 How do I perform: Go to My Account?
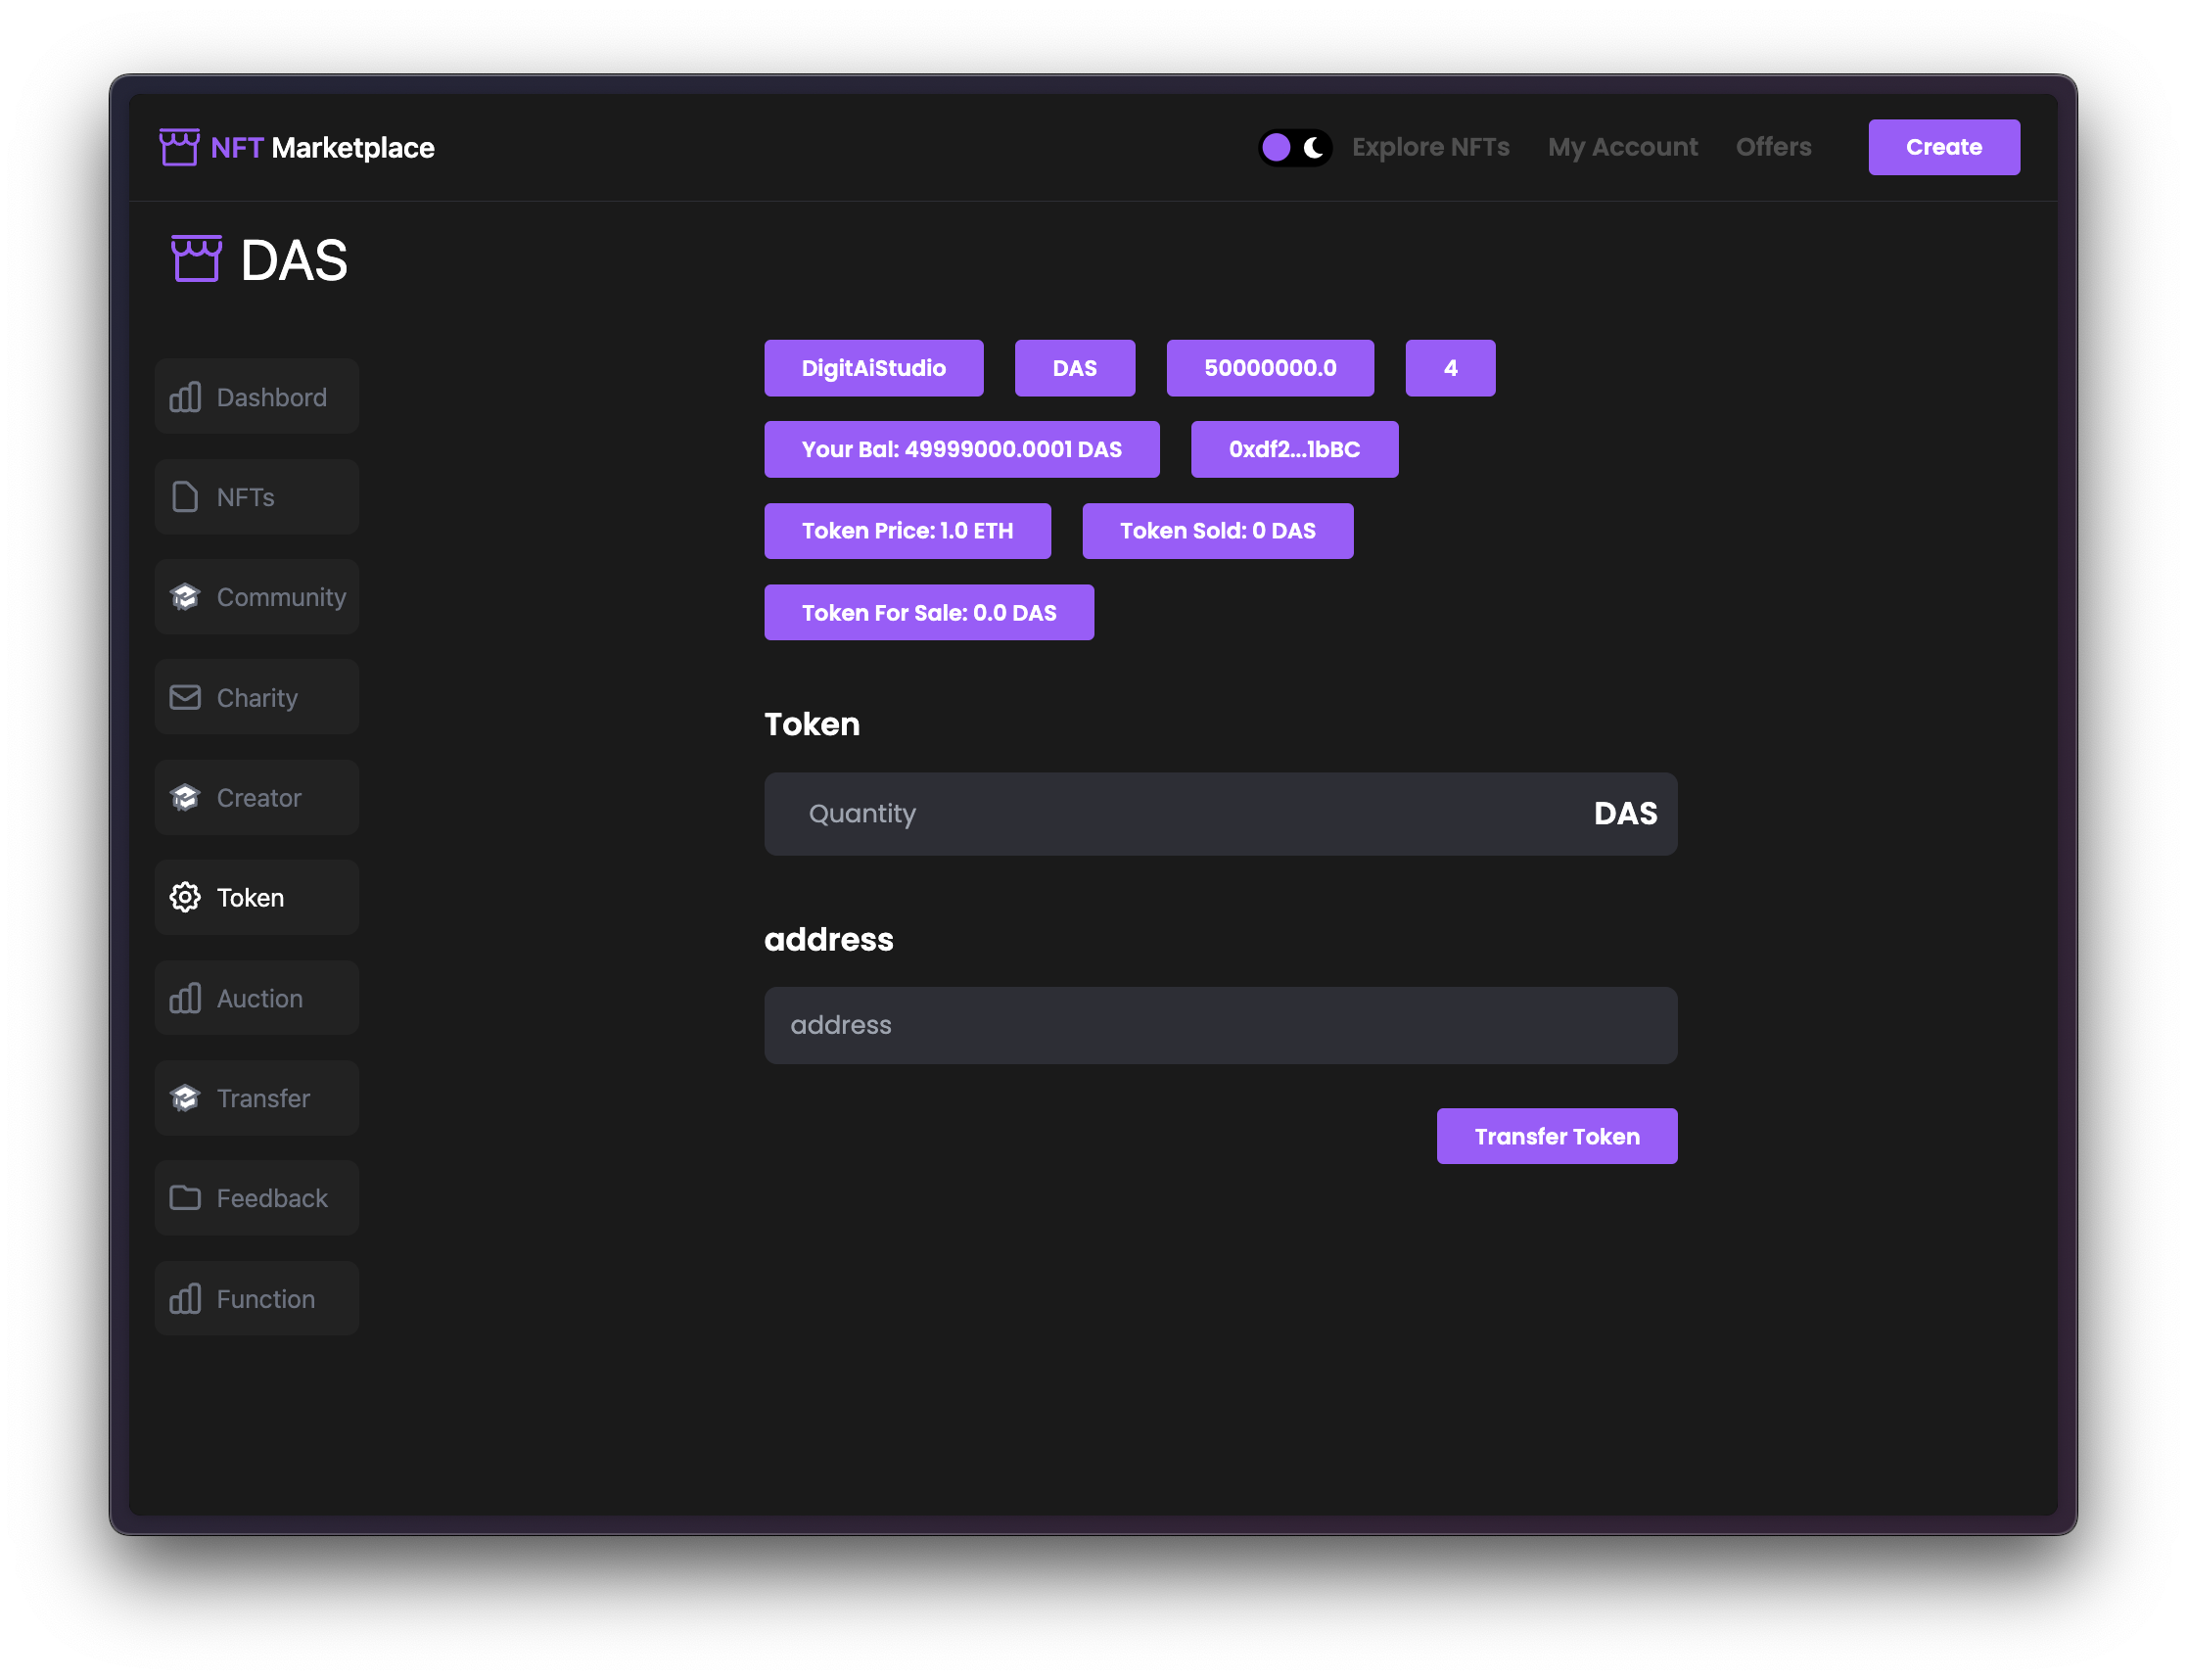1622,147
